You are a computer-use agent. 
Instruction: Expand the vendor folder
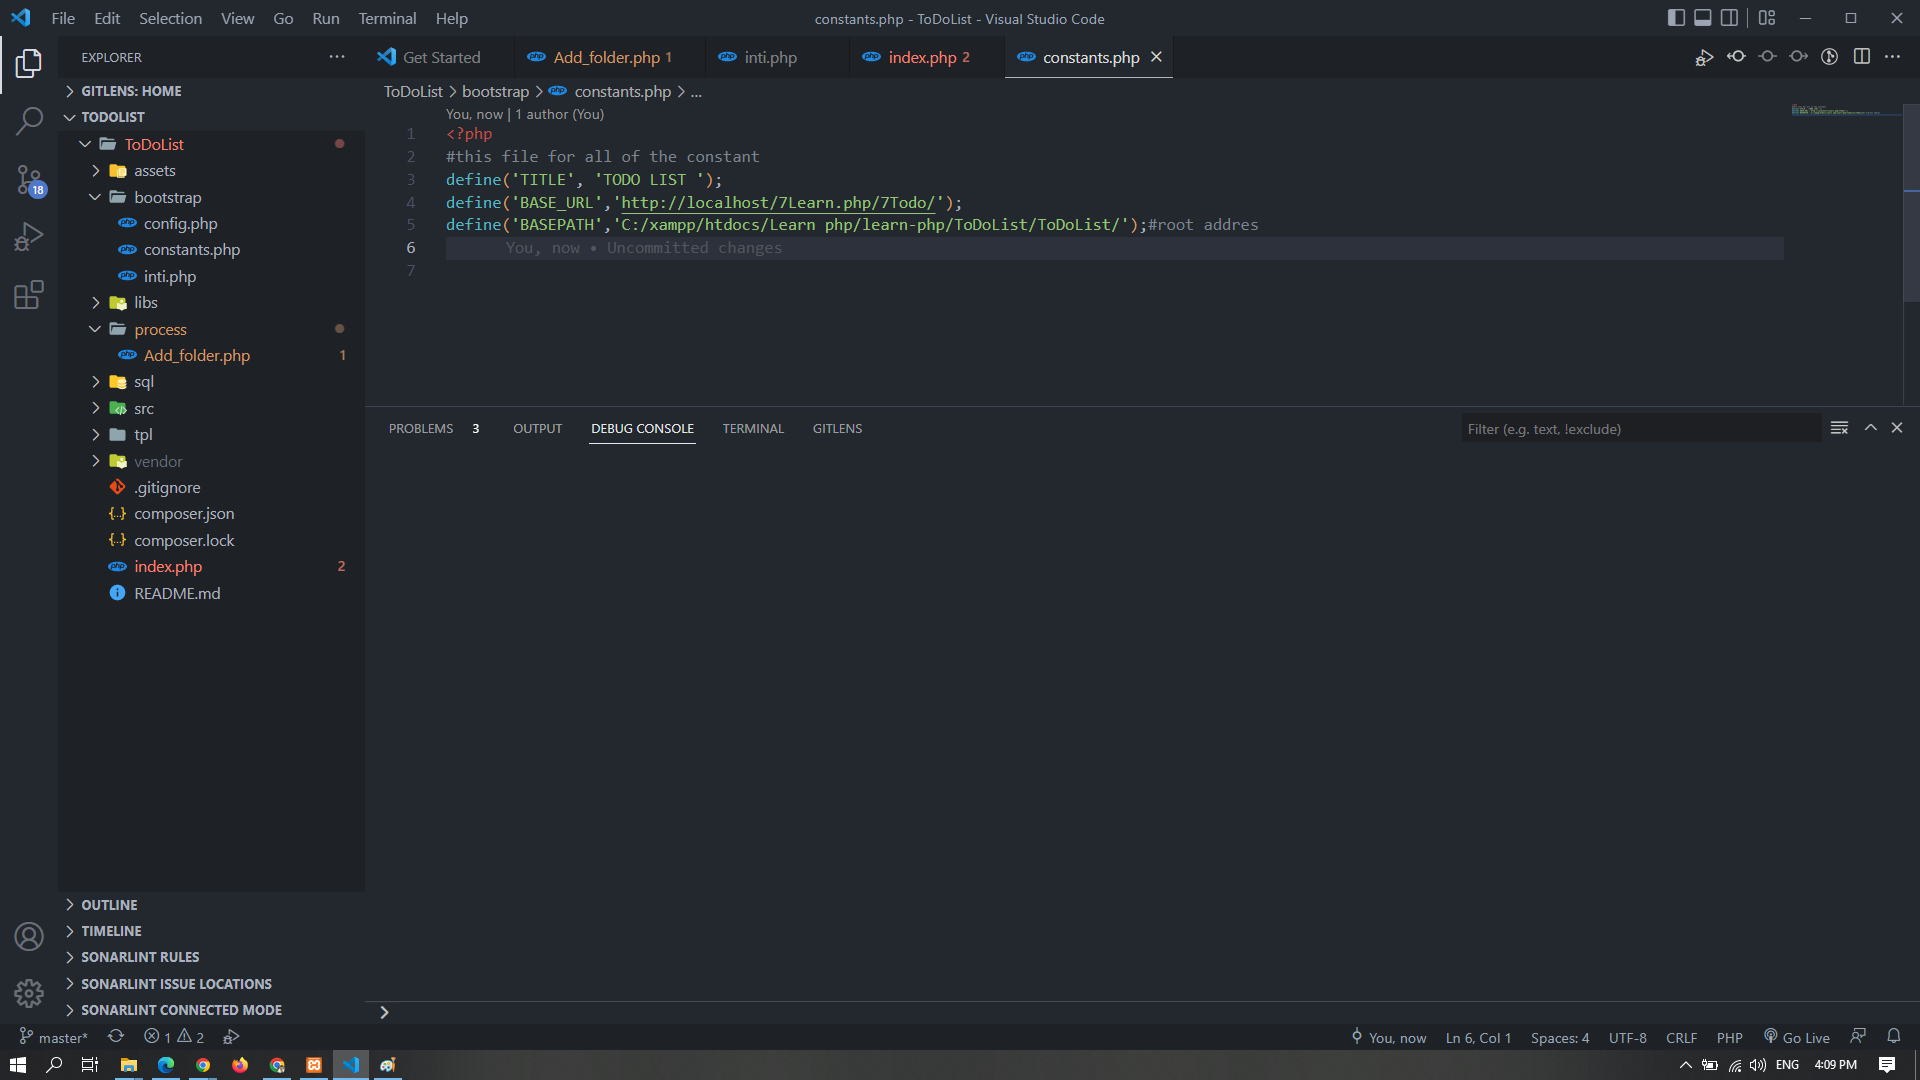pyautogui.click(x=211, y=461)
